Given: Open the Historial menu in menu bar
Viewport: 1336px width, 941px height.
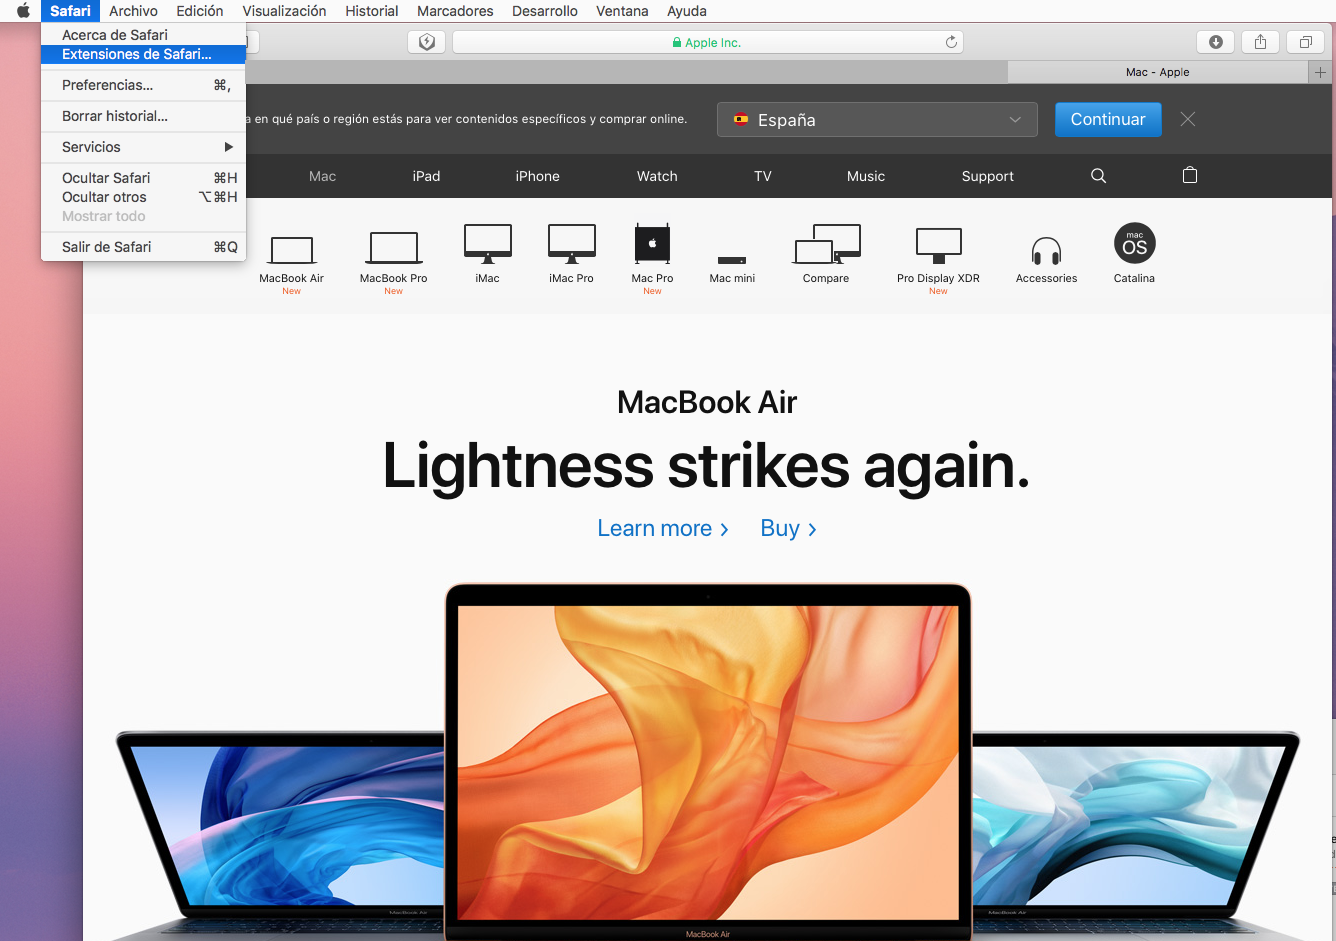Looking at the screenshot, I should (x=371, y=11).
